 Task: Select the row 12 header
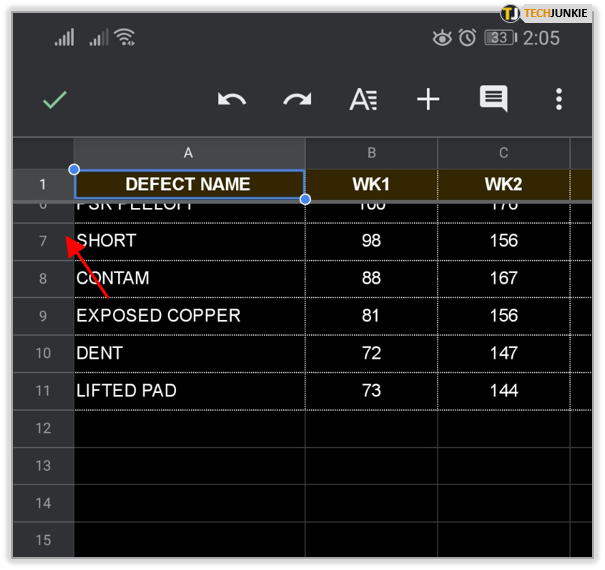point(43,428)
